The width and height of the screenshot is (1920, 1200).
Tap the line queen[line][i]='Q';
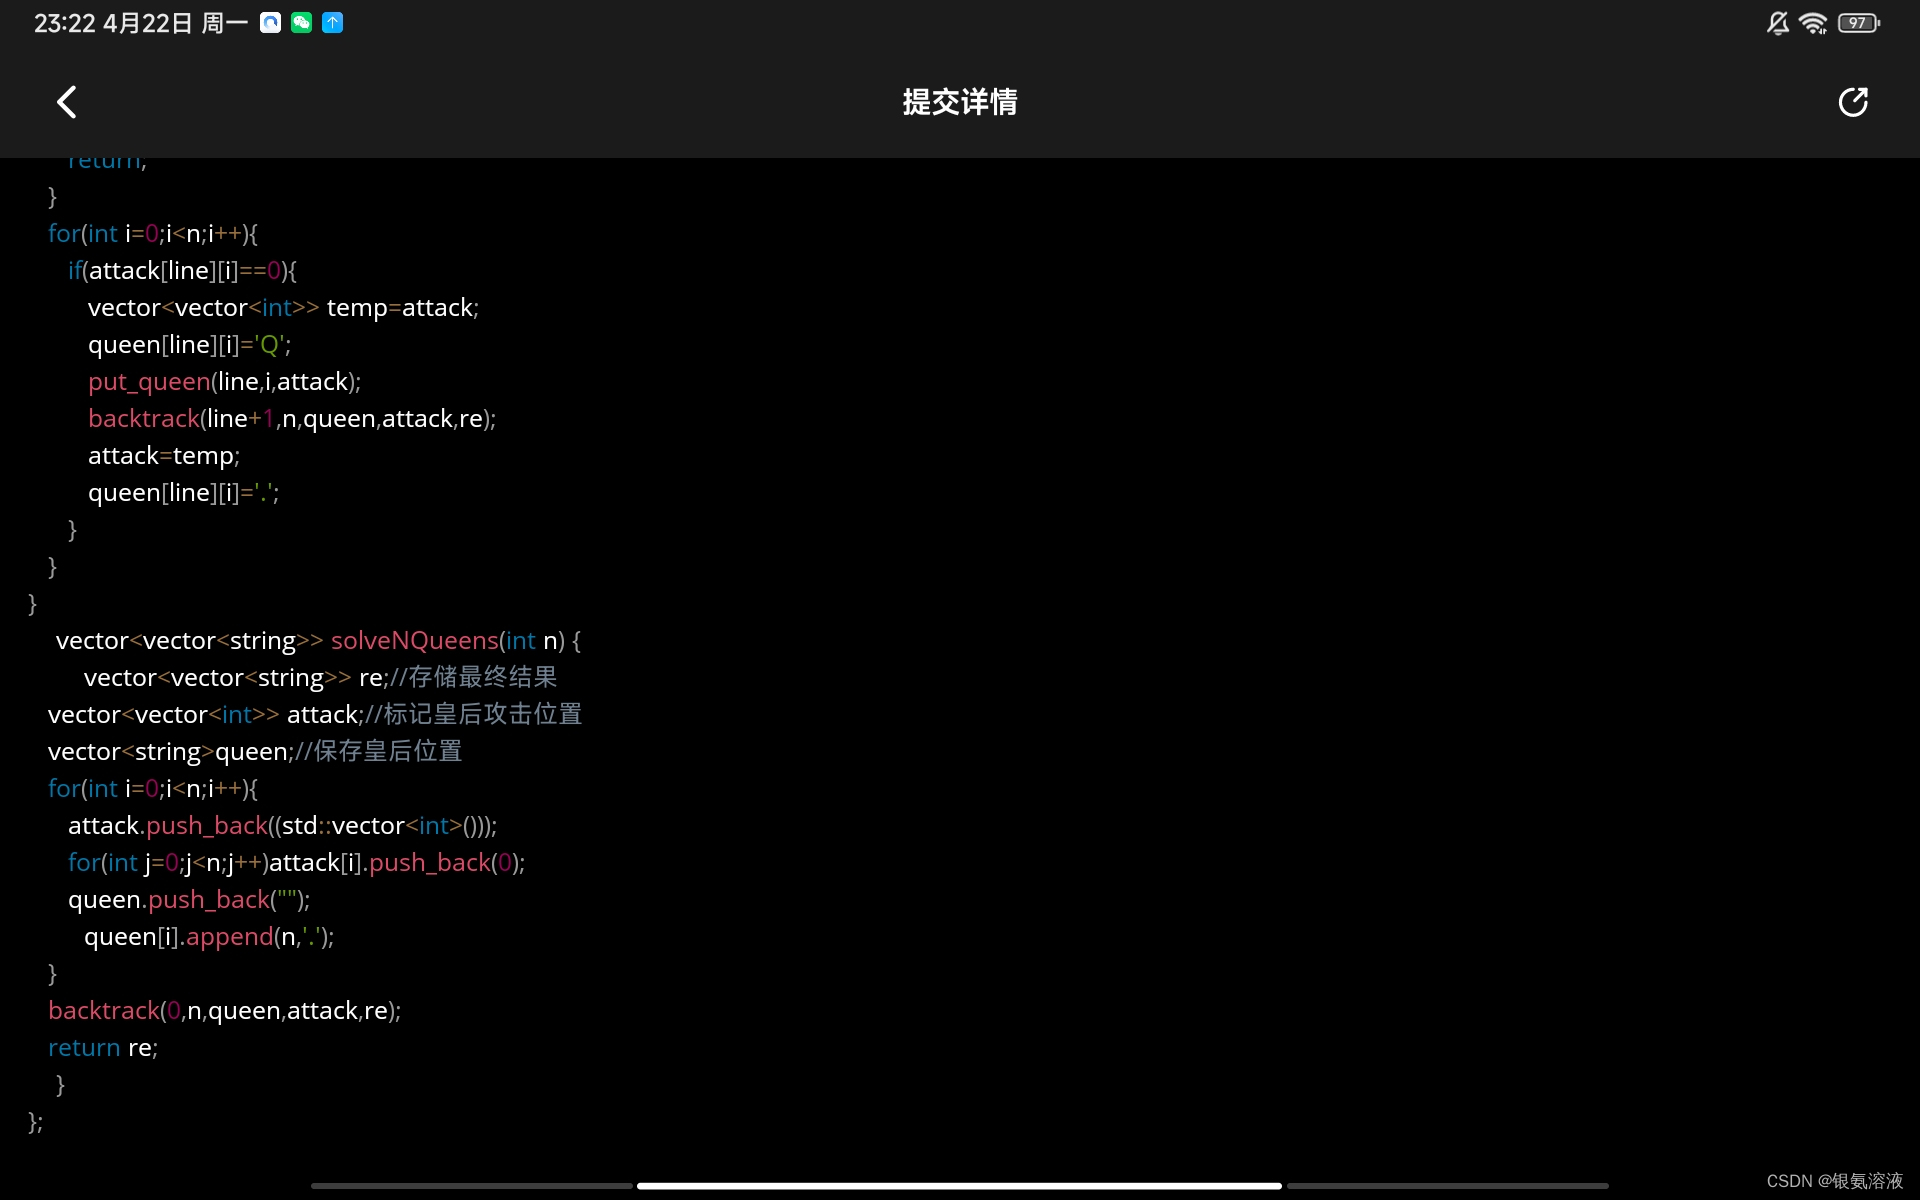click(x=190, y=345)
